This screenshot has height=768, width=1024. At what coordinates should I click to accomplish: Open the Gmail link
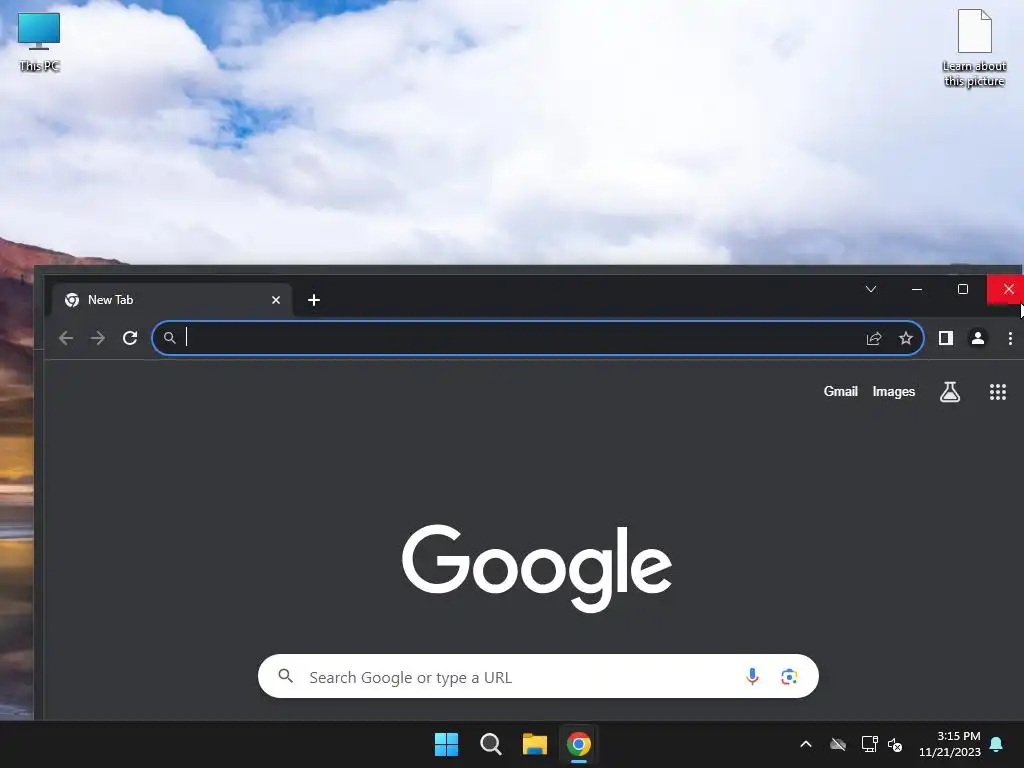(x=840, y=391)
